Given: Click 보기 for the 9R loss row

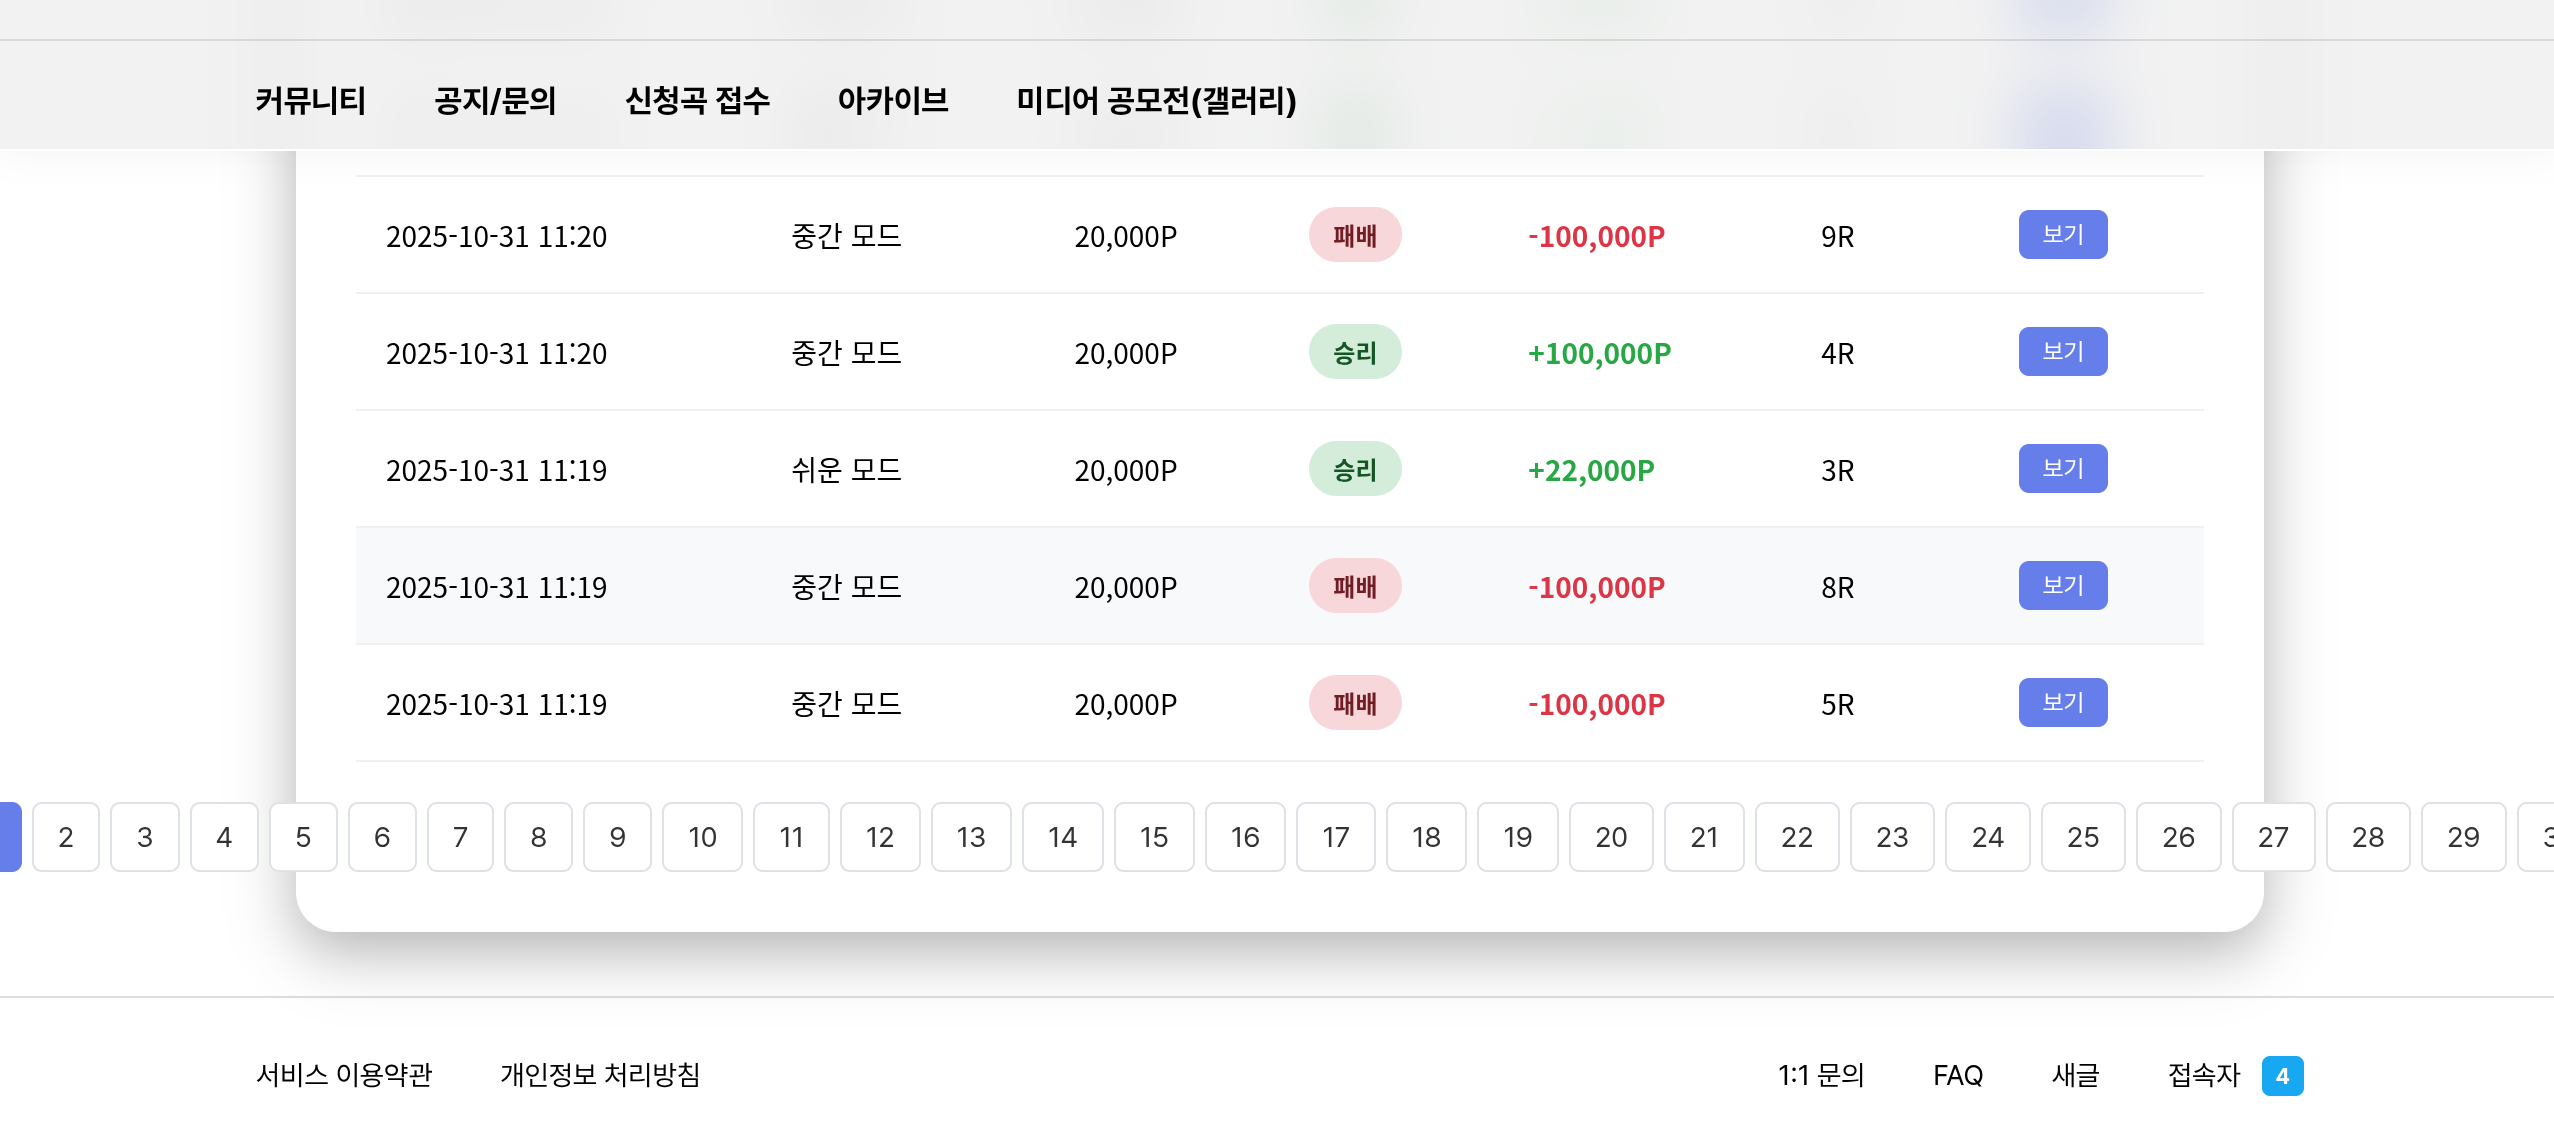Looking at the screenshot, I should [2062, 235].
